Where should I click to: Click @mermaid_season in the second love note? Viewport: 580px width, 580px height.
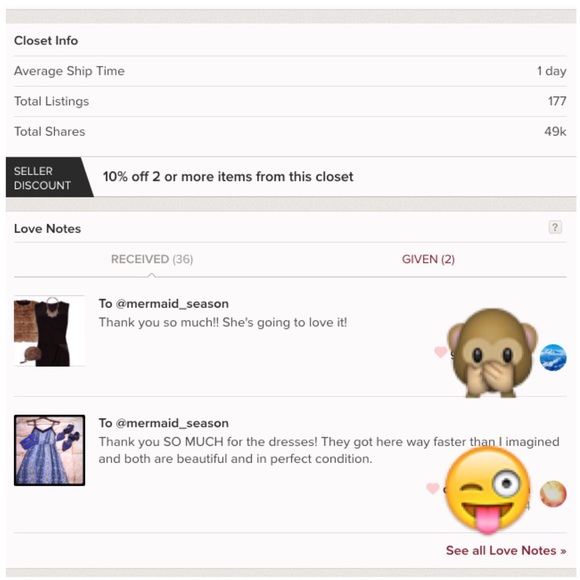(172, 423)
